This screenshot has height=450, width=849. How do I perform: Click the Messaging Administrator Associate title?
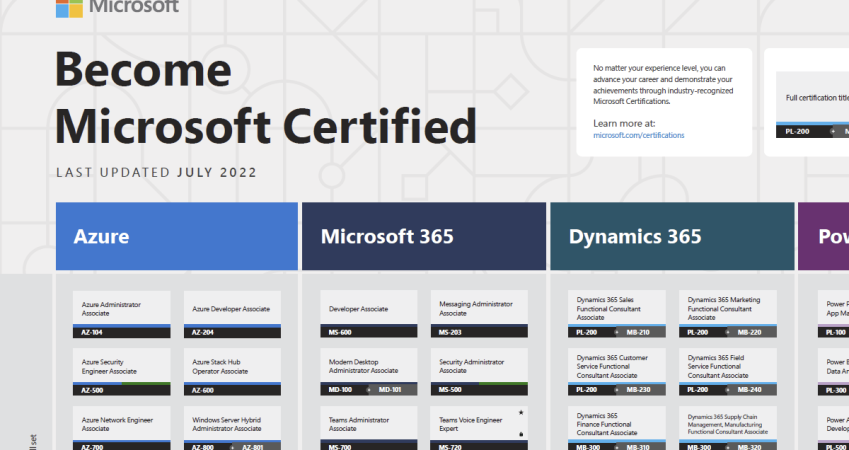click(475, 309)
